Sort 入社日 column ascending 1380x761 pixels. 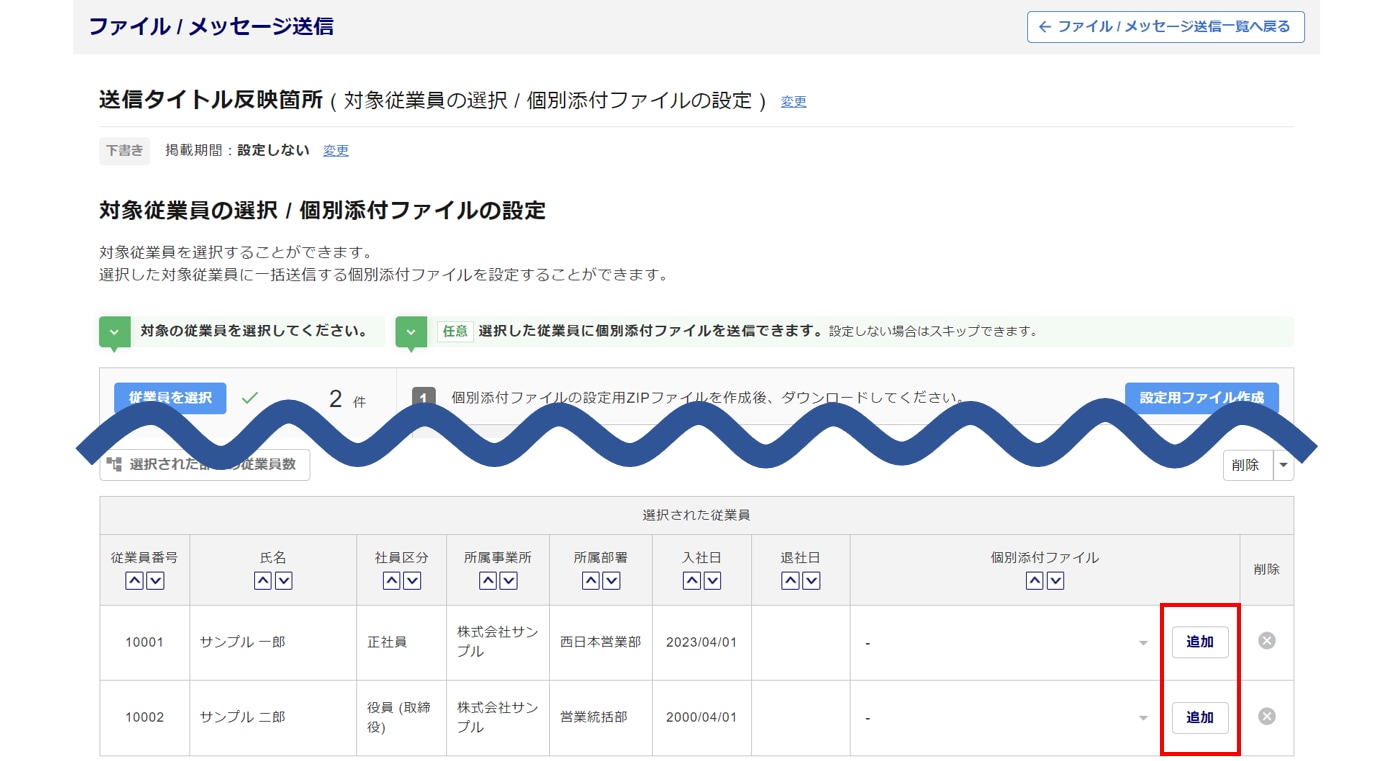[691, 581]
